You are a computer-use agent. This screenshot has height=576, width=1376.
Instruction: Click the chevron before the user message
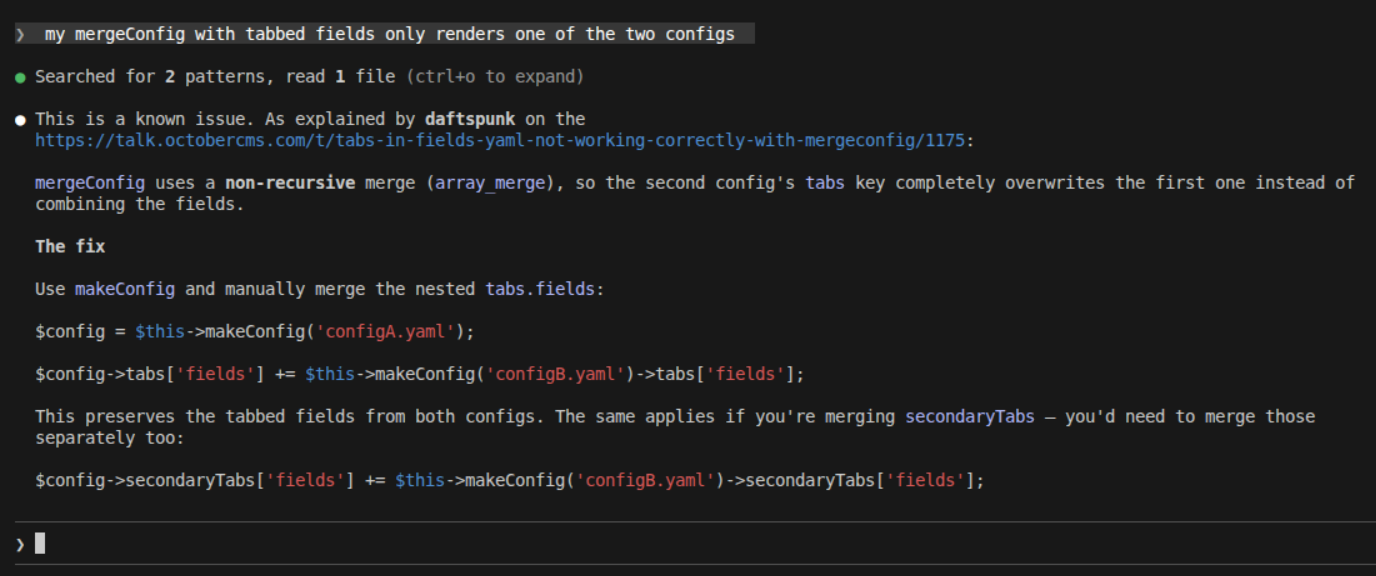[20, 35]
